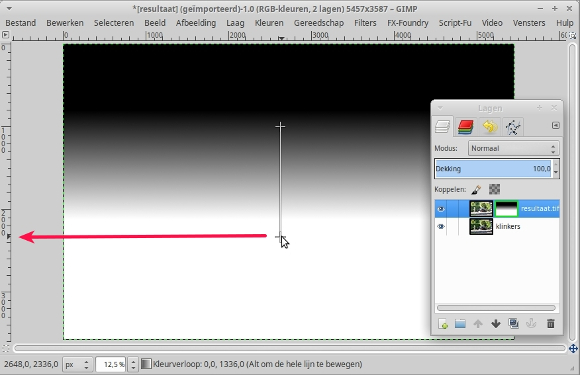The height and width of the screenshot is (375, 580).
Task: Open the Filters menu
Action: [365, 23]
